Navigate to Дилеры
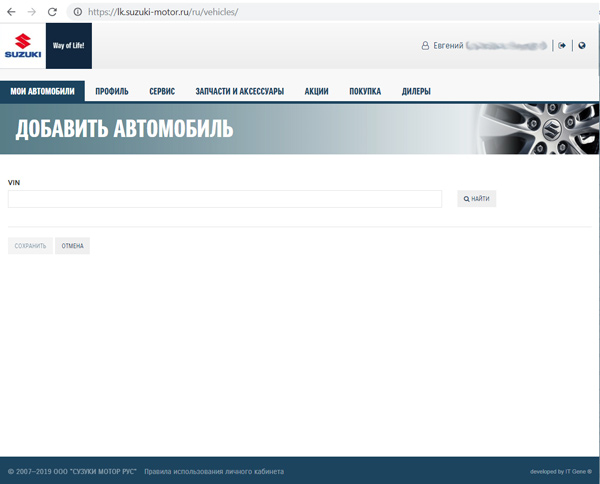Image resolution: width=600 pixels, height=484 pixels. pyautogui.click(x=416, y=91)
